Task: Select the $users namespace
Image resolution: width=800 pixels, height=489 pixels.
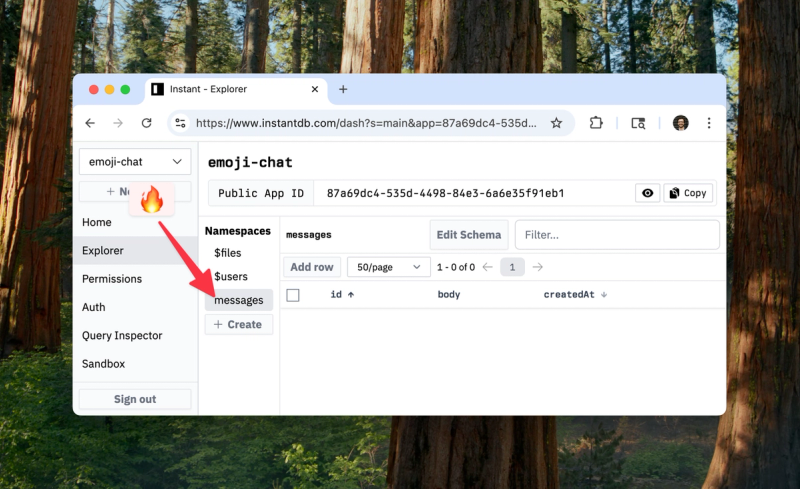Action: 231,276
